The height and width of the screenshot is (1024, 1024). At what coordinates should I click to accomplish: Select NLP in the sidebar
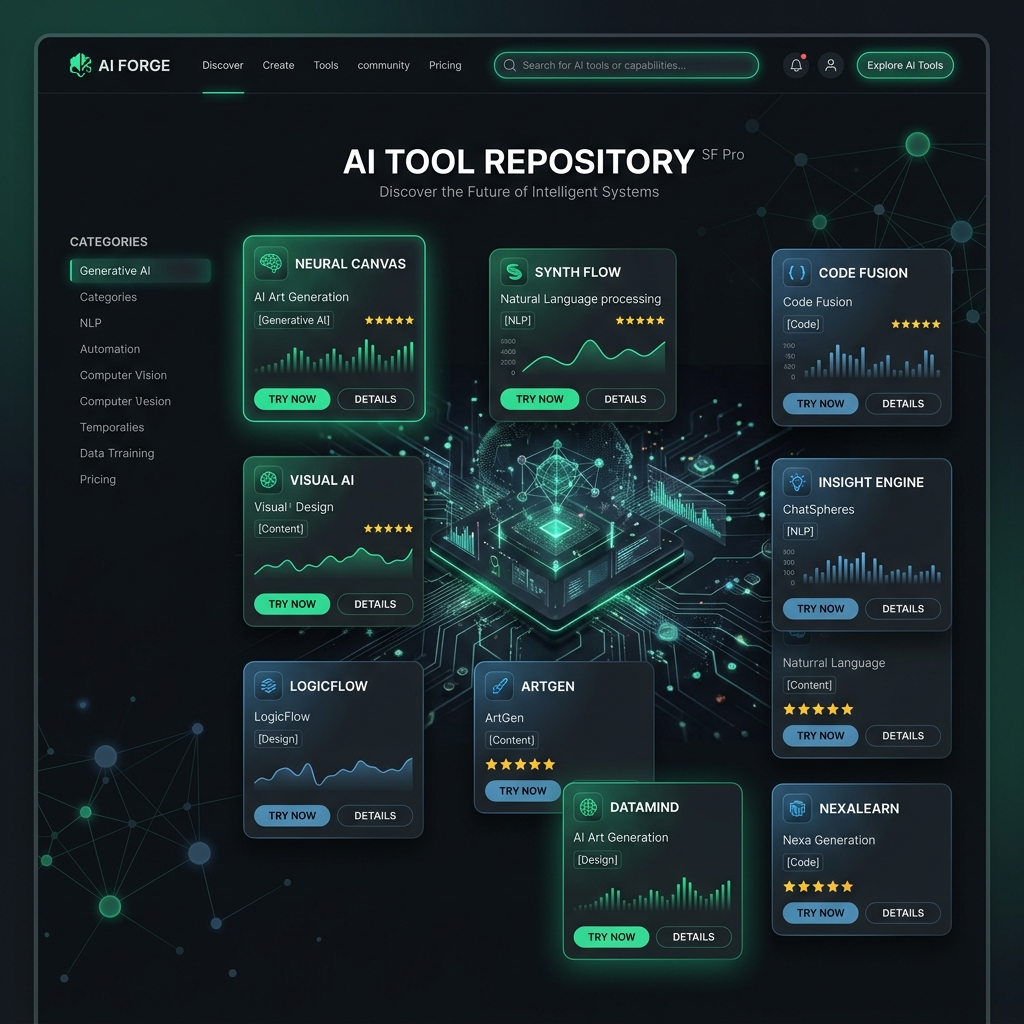tap(90, 323)
